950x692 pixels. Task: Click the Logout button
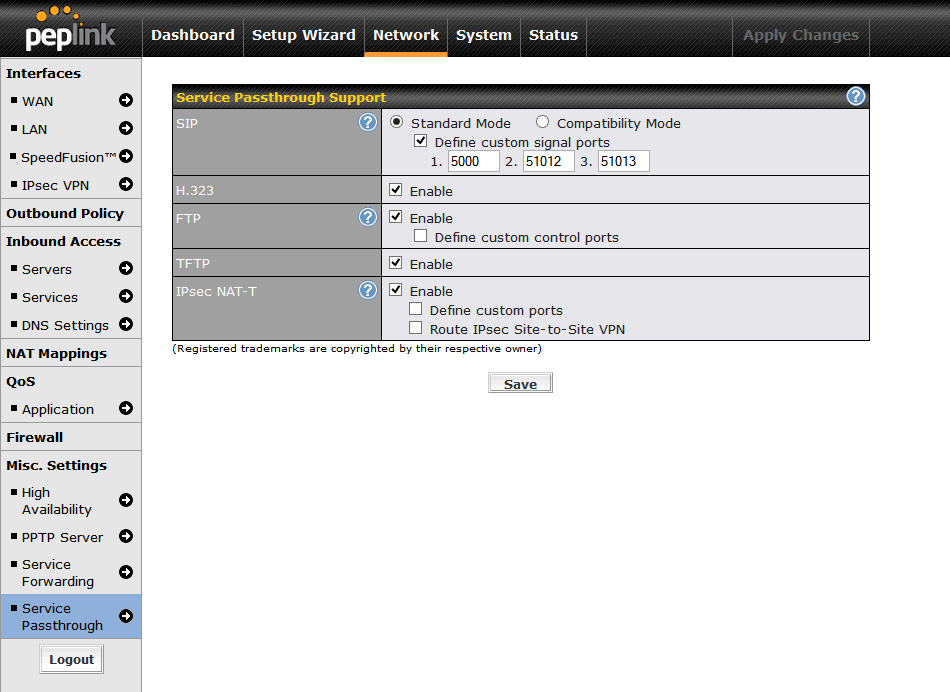[71, 658]
